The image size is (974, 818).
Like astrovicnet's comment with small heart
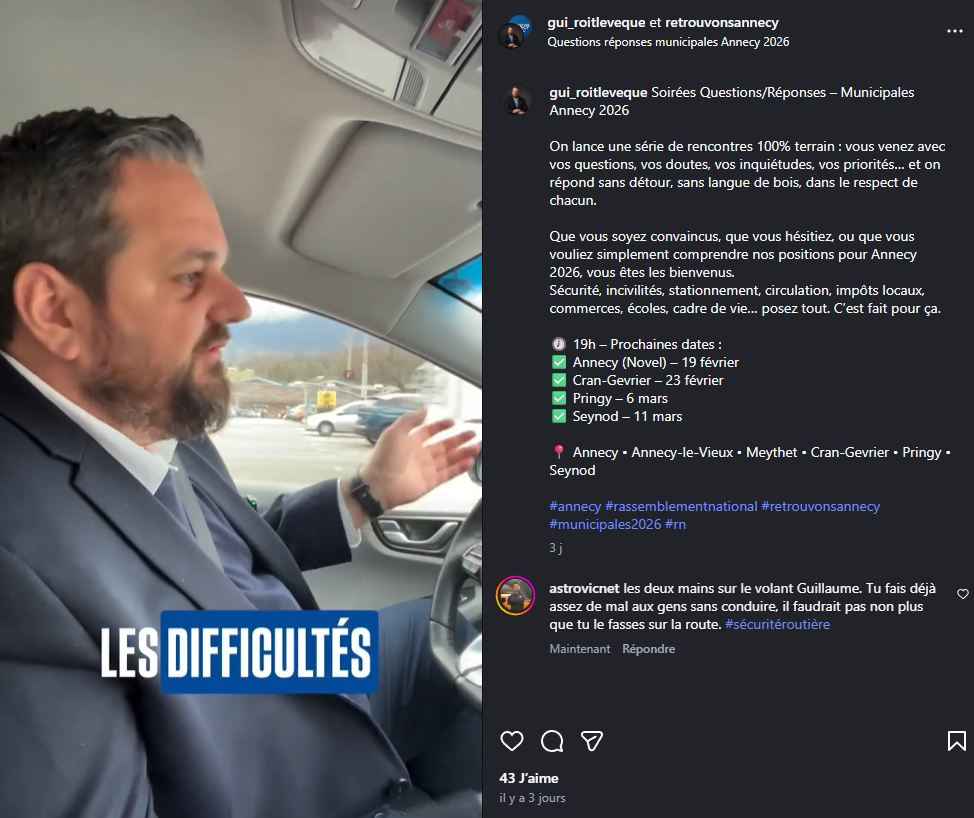pos(963,594)
